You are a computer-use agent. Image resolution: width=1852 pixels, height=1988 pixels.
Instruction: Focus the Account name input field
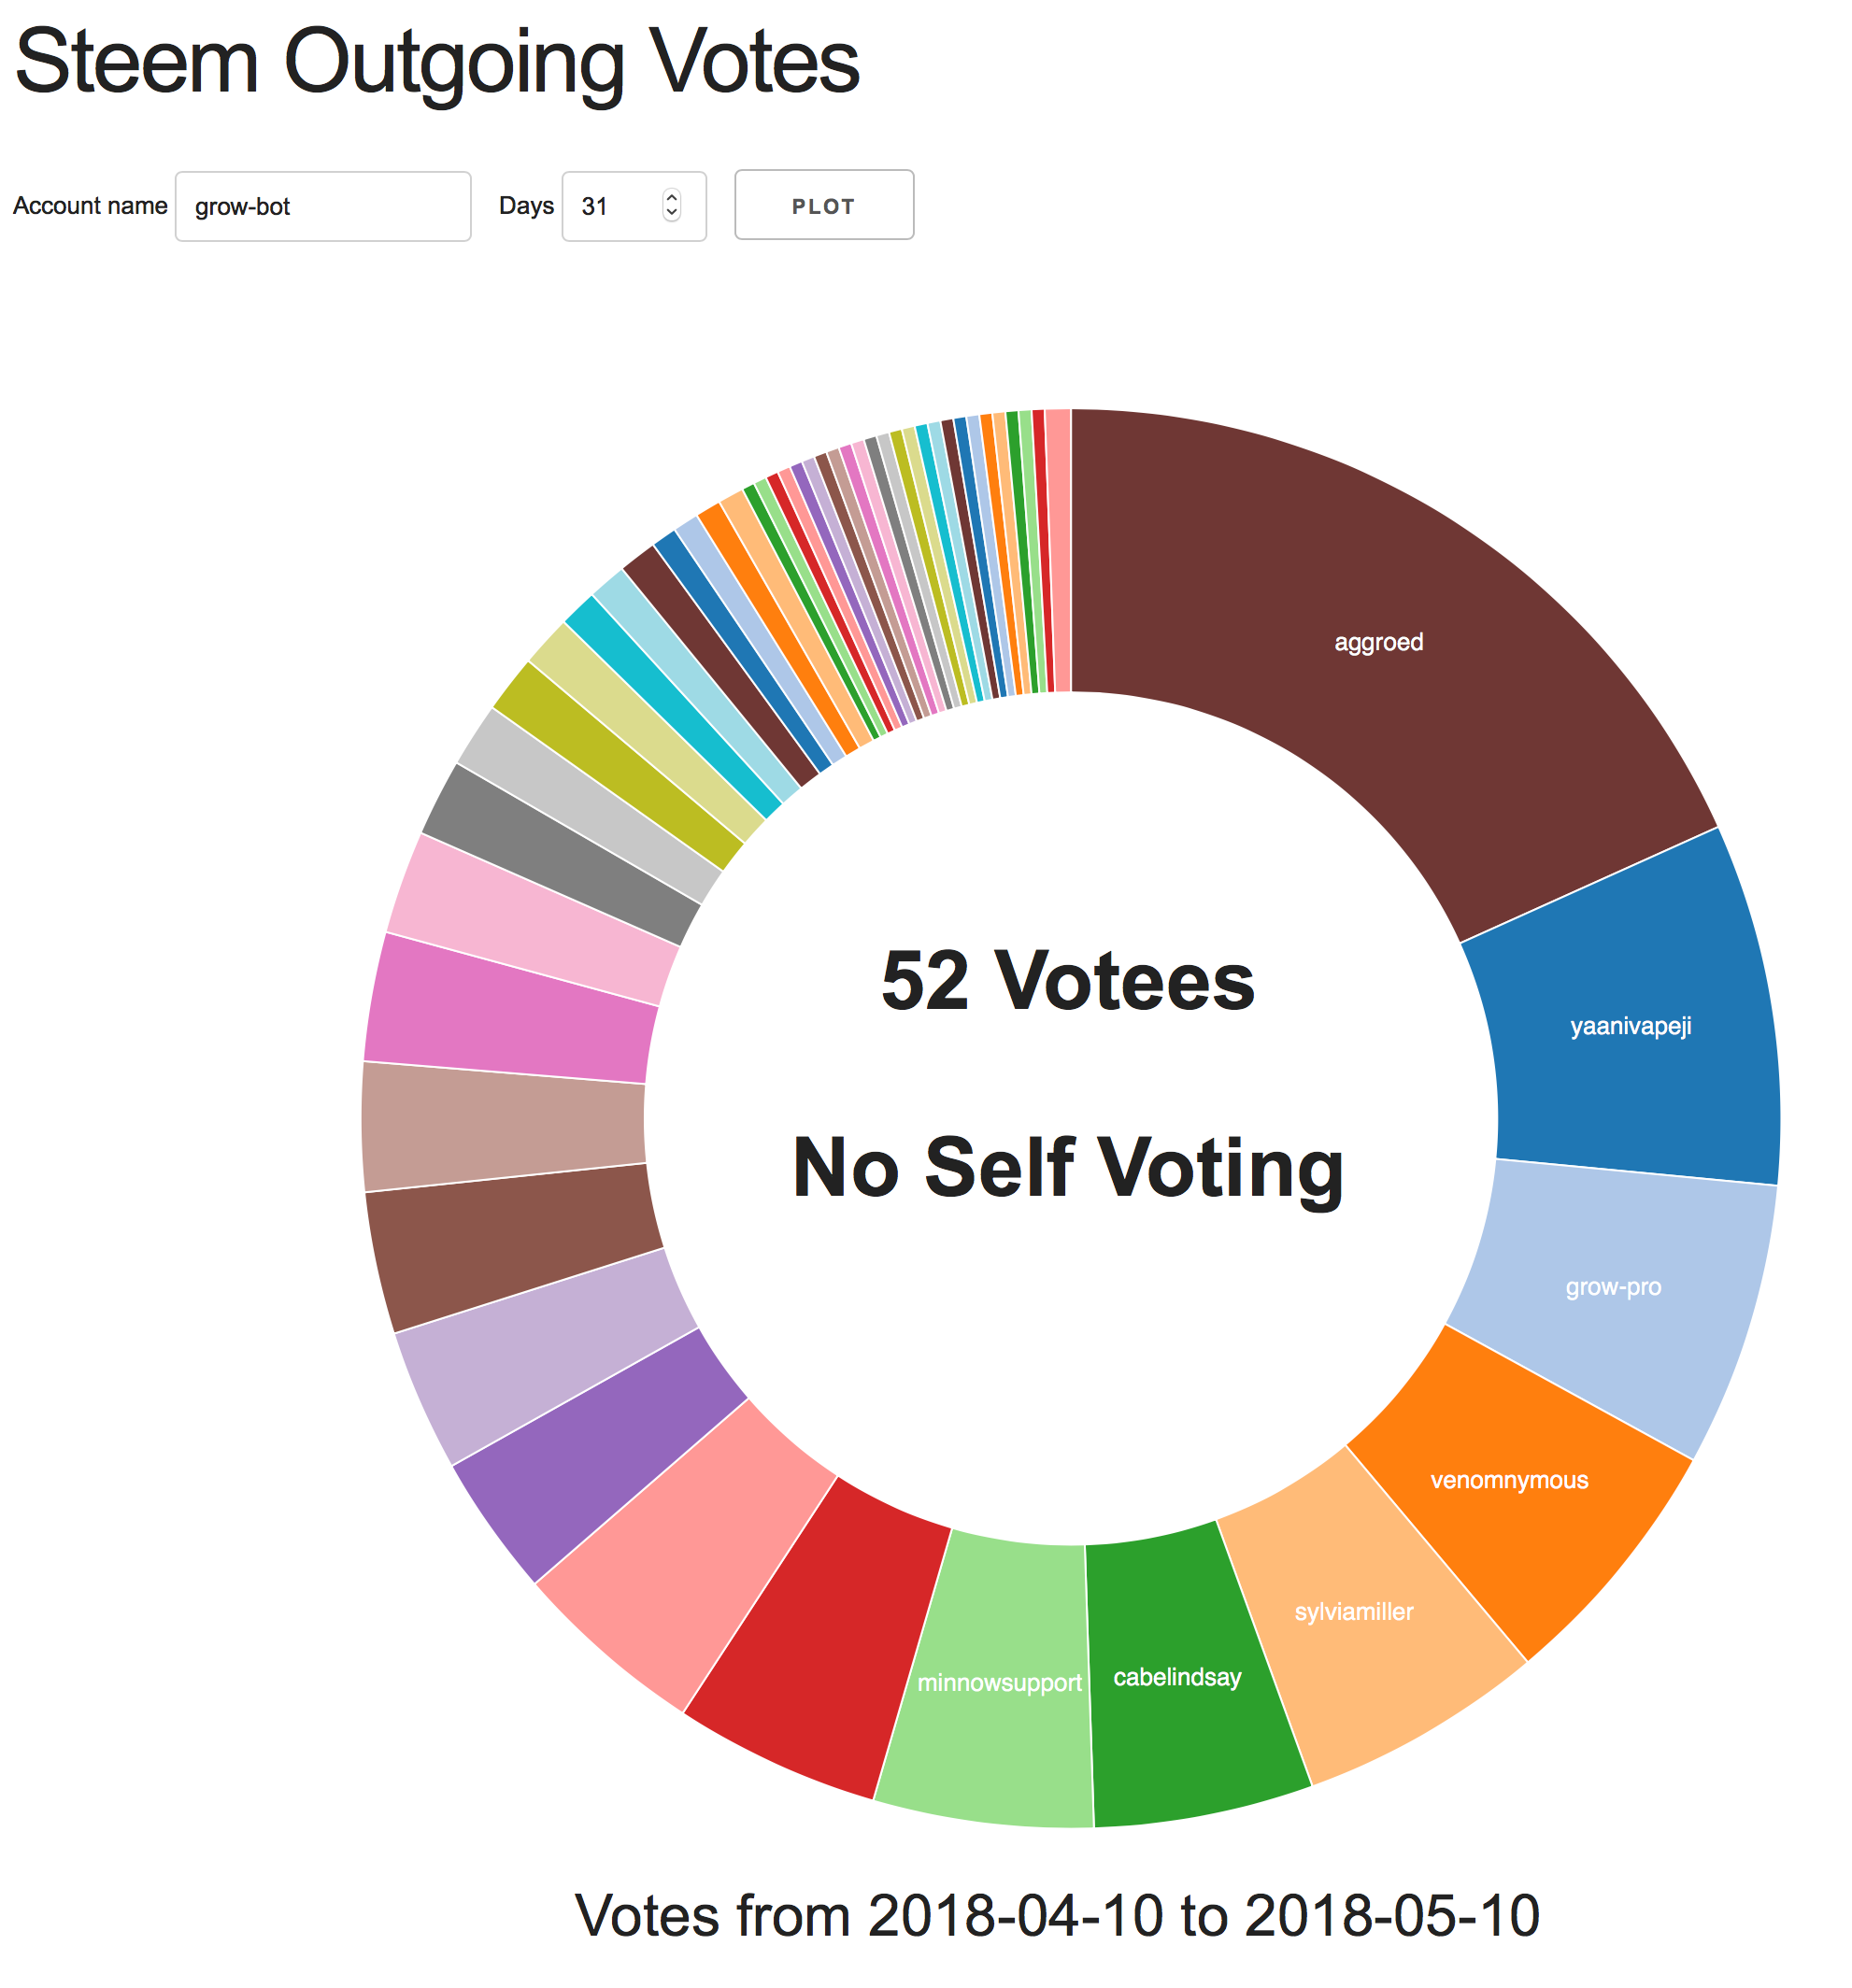322,206
